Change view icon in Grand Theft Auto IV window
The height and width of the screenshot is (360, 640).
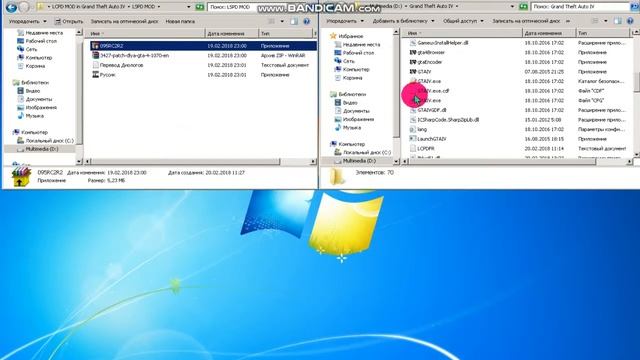[596, 21]
